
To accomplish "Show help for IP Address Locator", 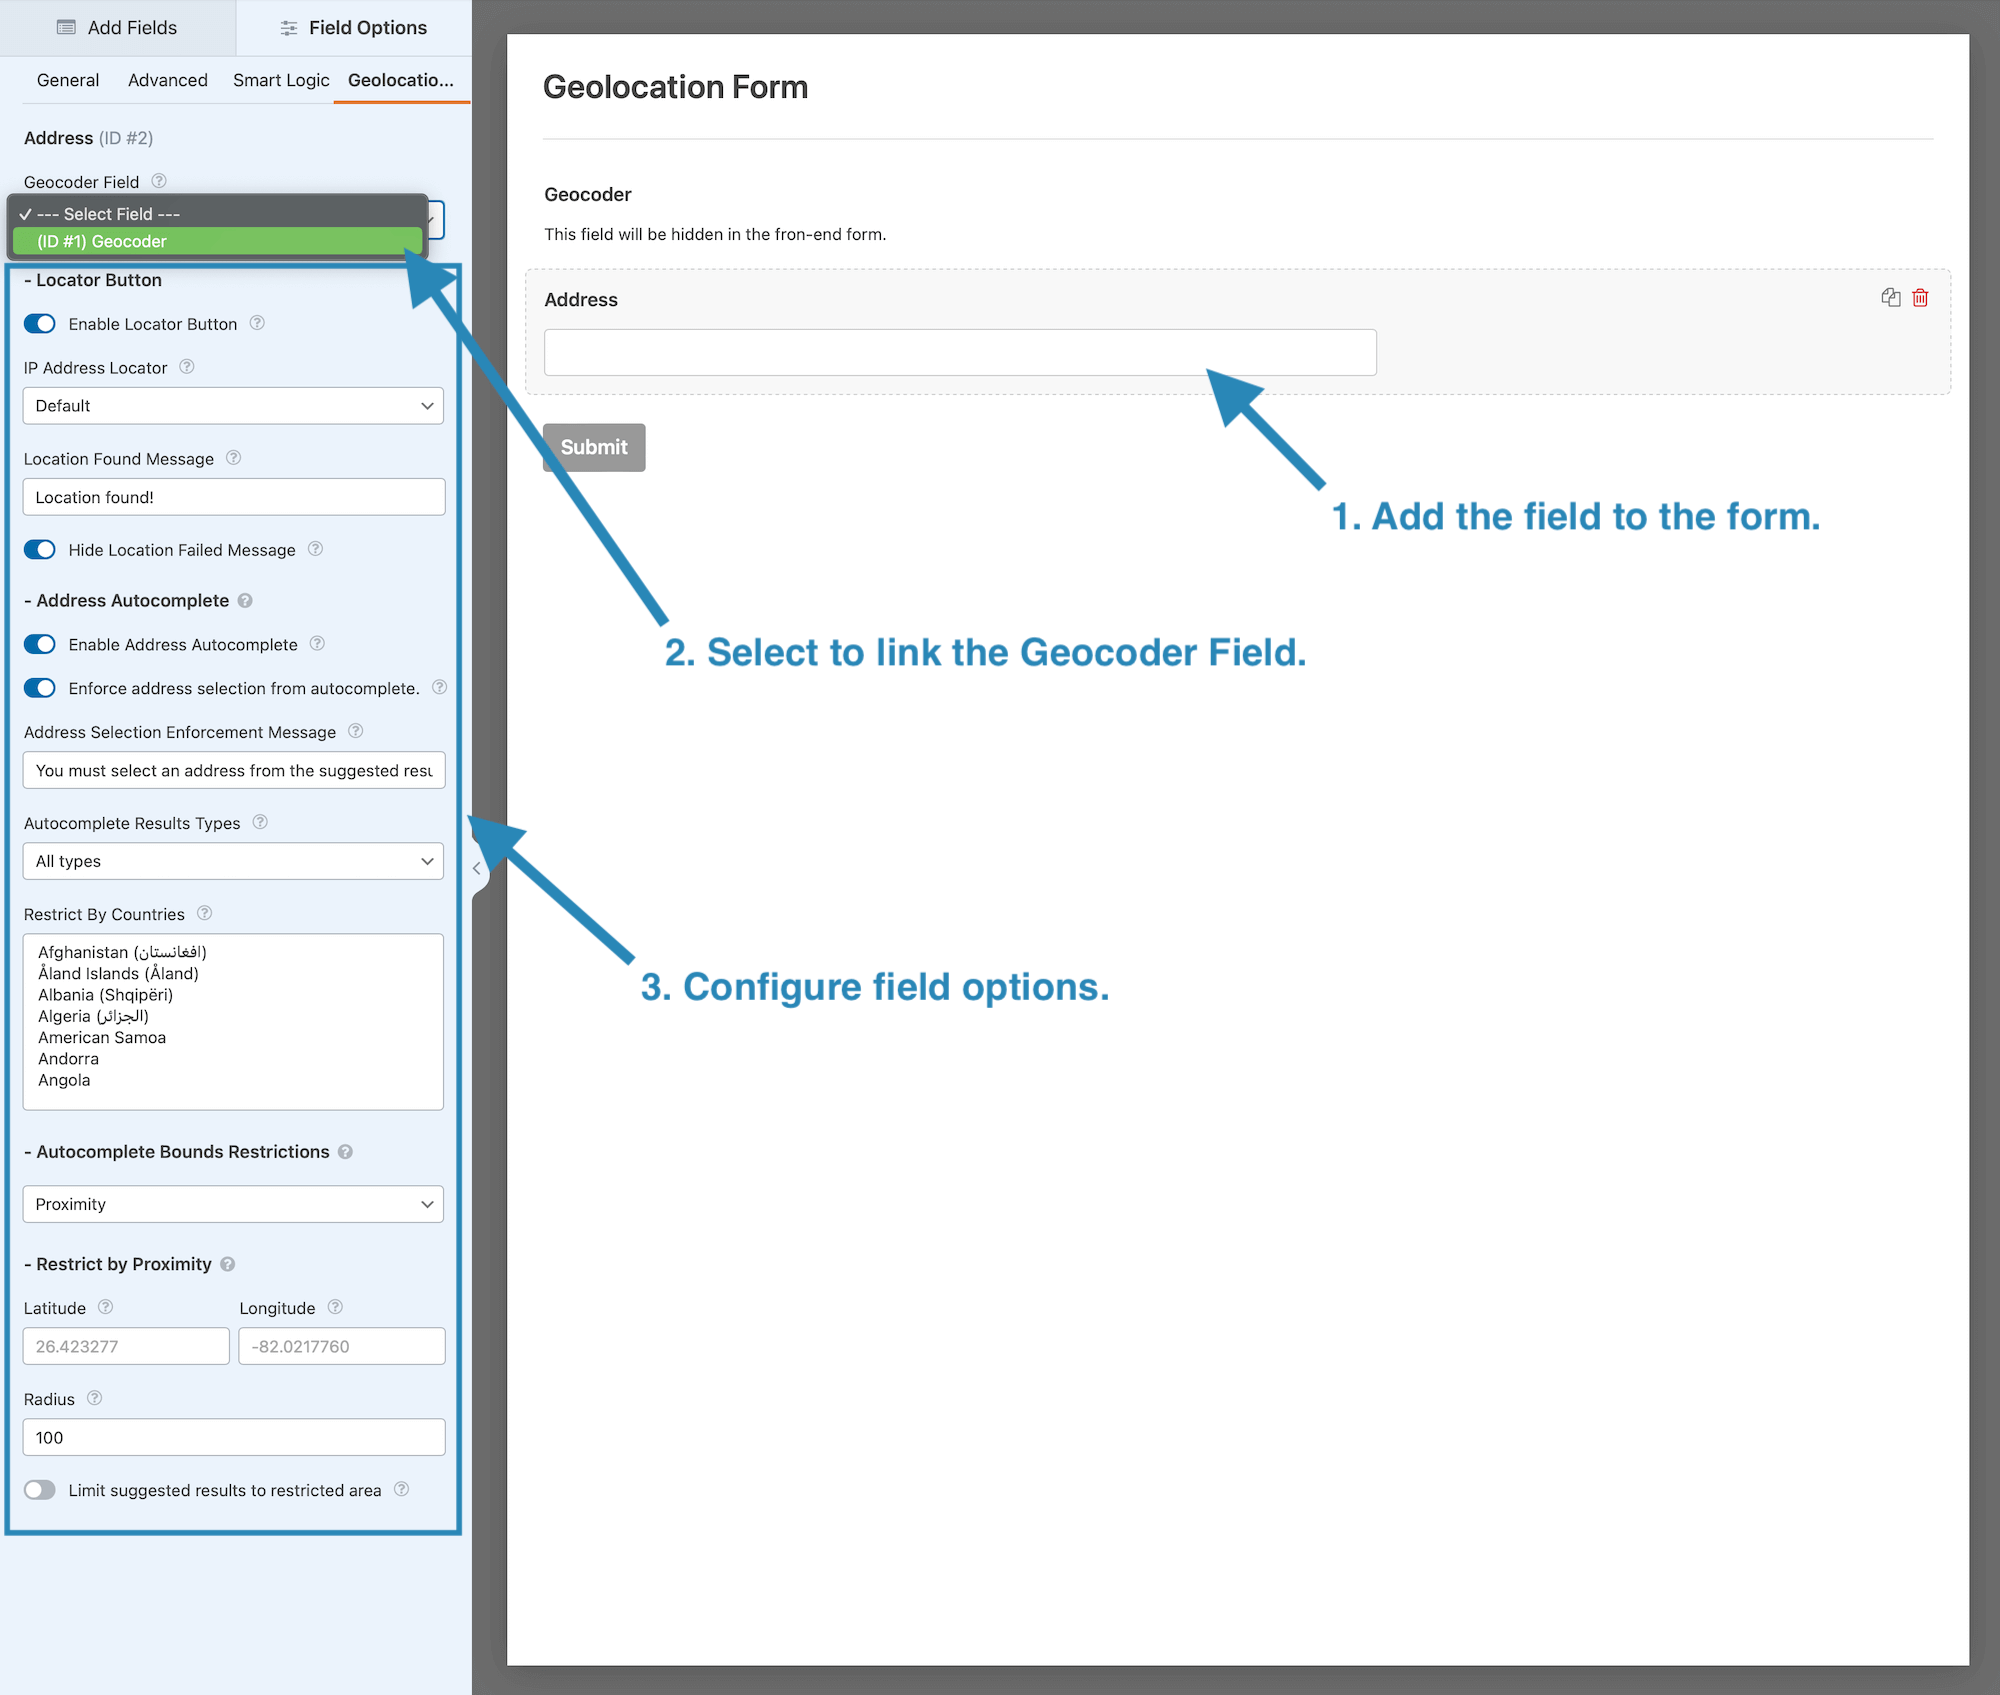I will [187, 367].
